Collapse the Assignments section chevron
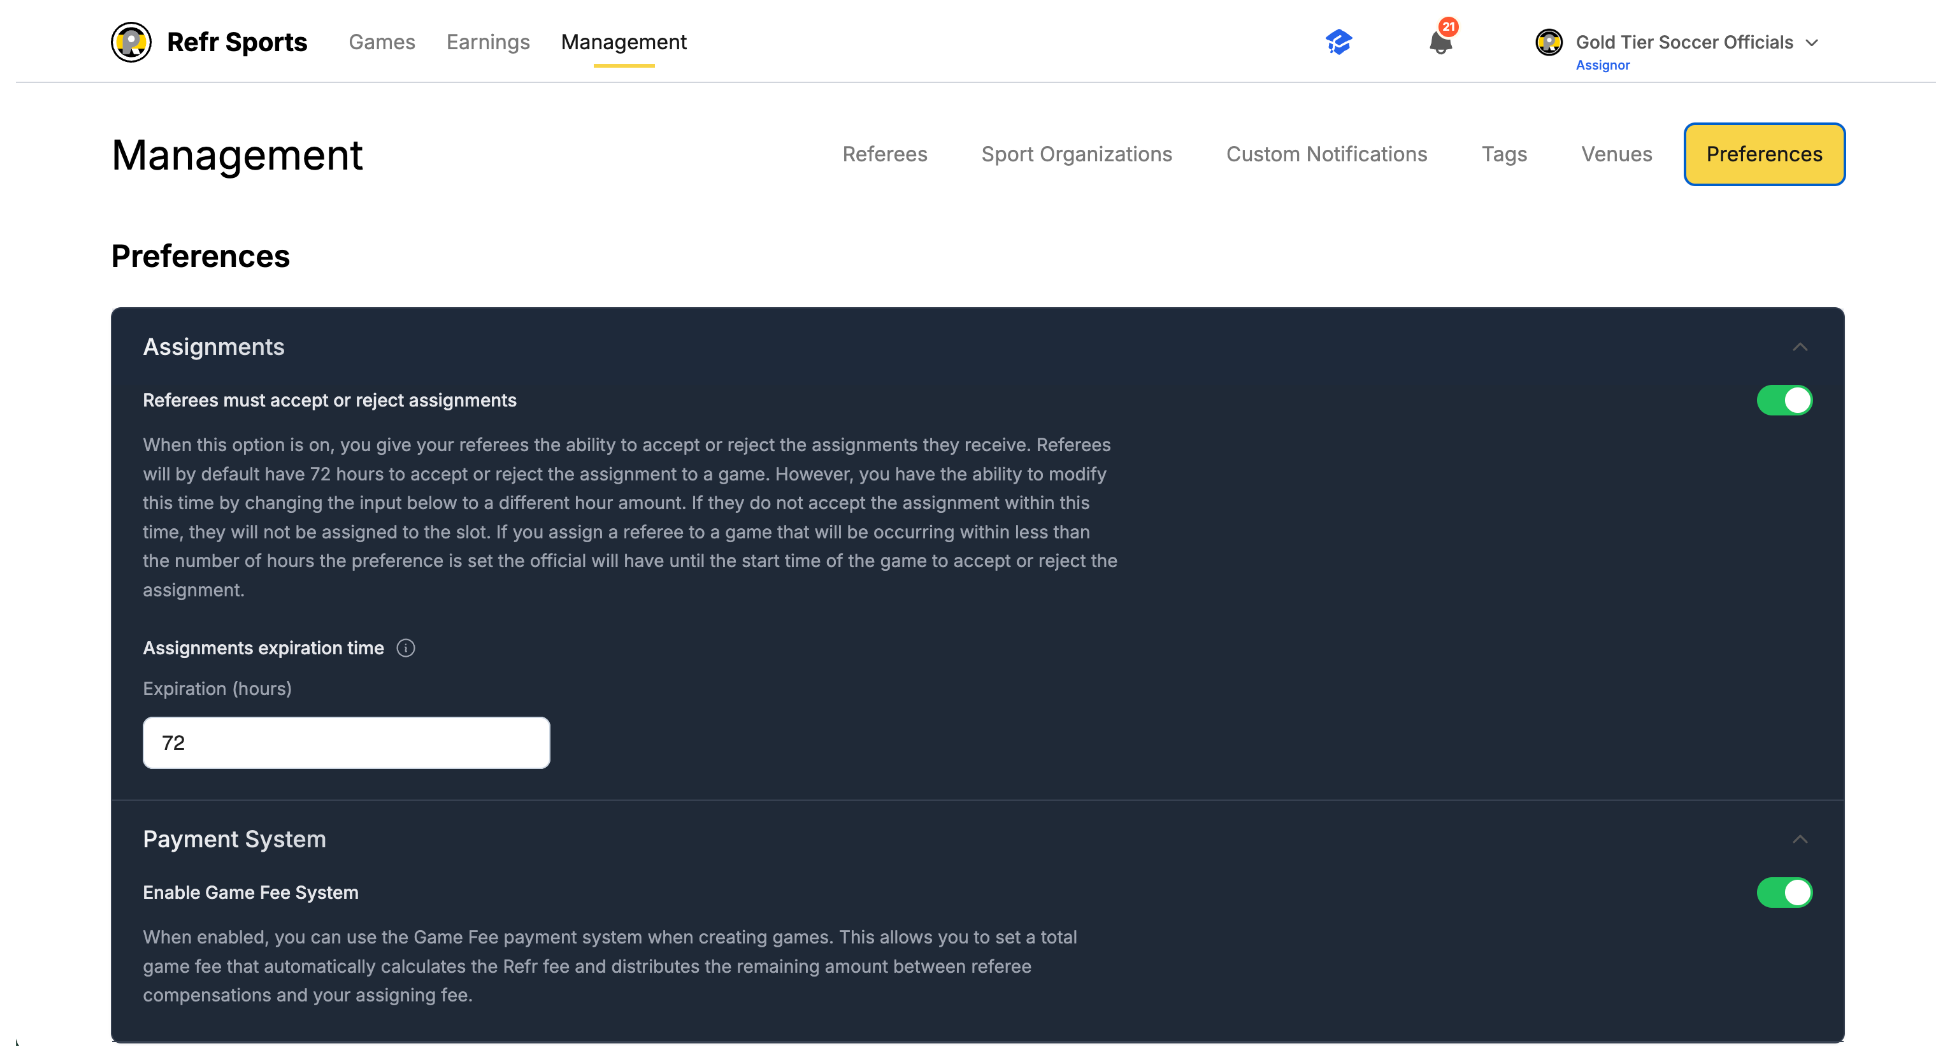Viewport: 1952px width, 1062px height. pos(1800,347)
